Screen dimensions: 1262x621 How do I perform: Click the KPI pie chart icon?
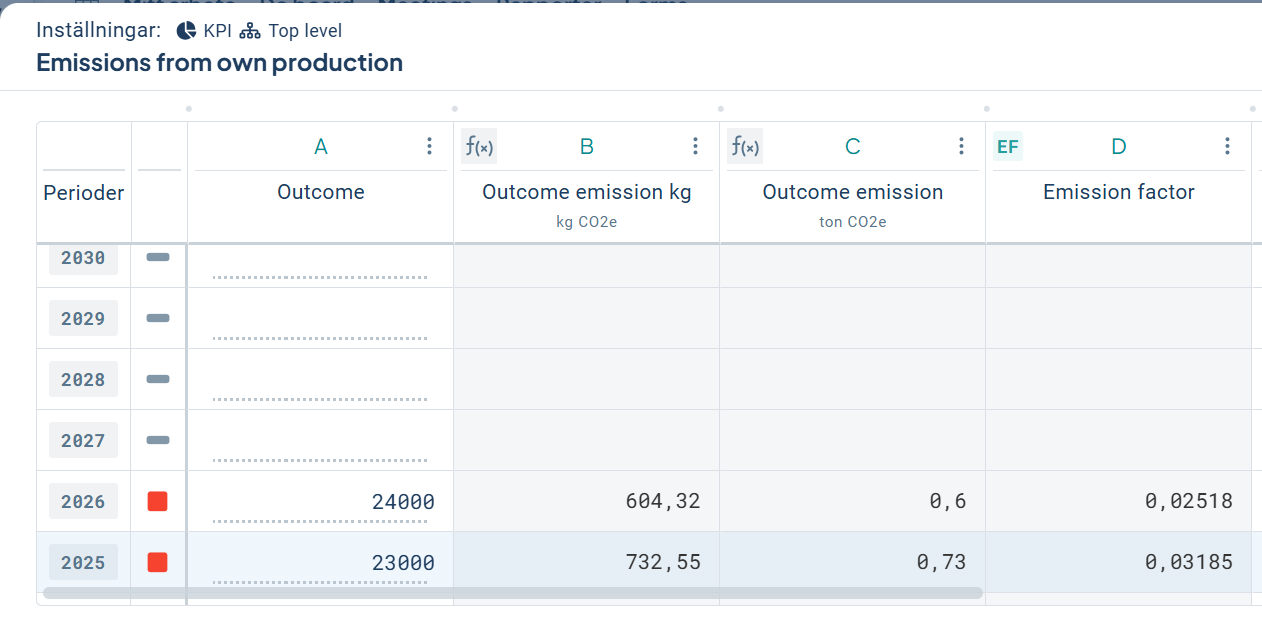(x=185, y=31)
